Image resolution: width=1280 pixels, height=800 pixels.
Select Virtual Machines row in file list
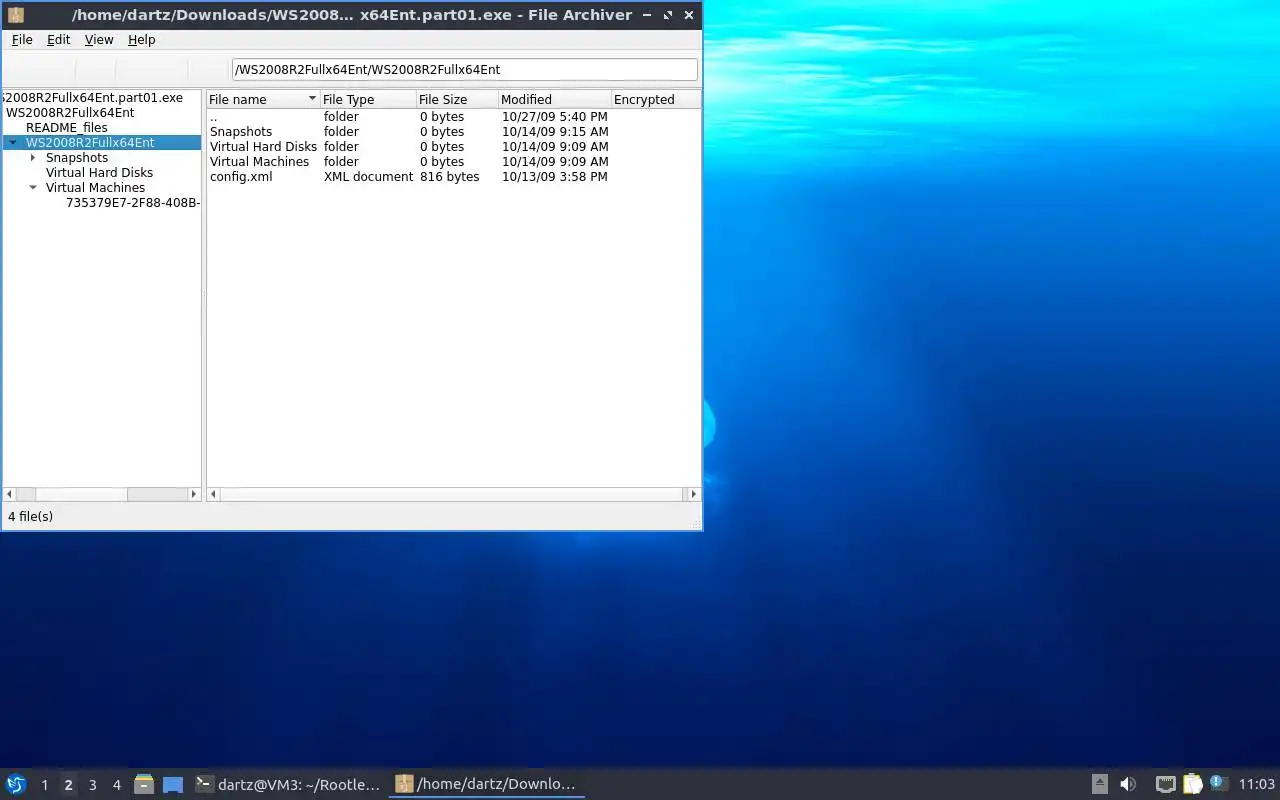point(453,162)
